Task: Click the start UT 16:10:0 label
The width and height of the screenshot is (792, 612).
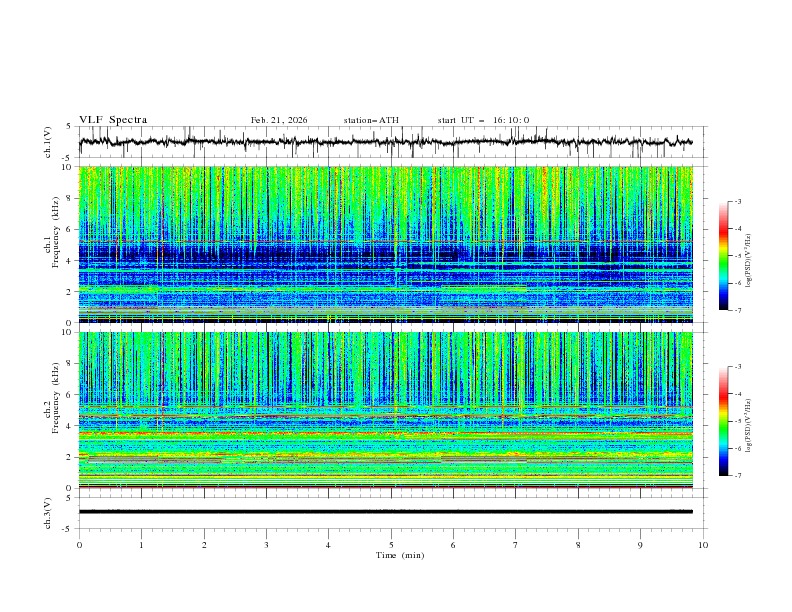Action: 483,120
